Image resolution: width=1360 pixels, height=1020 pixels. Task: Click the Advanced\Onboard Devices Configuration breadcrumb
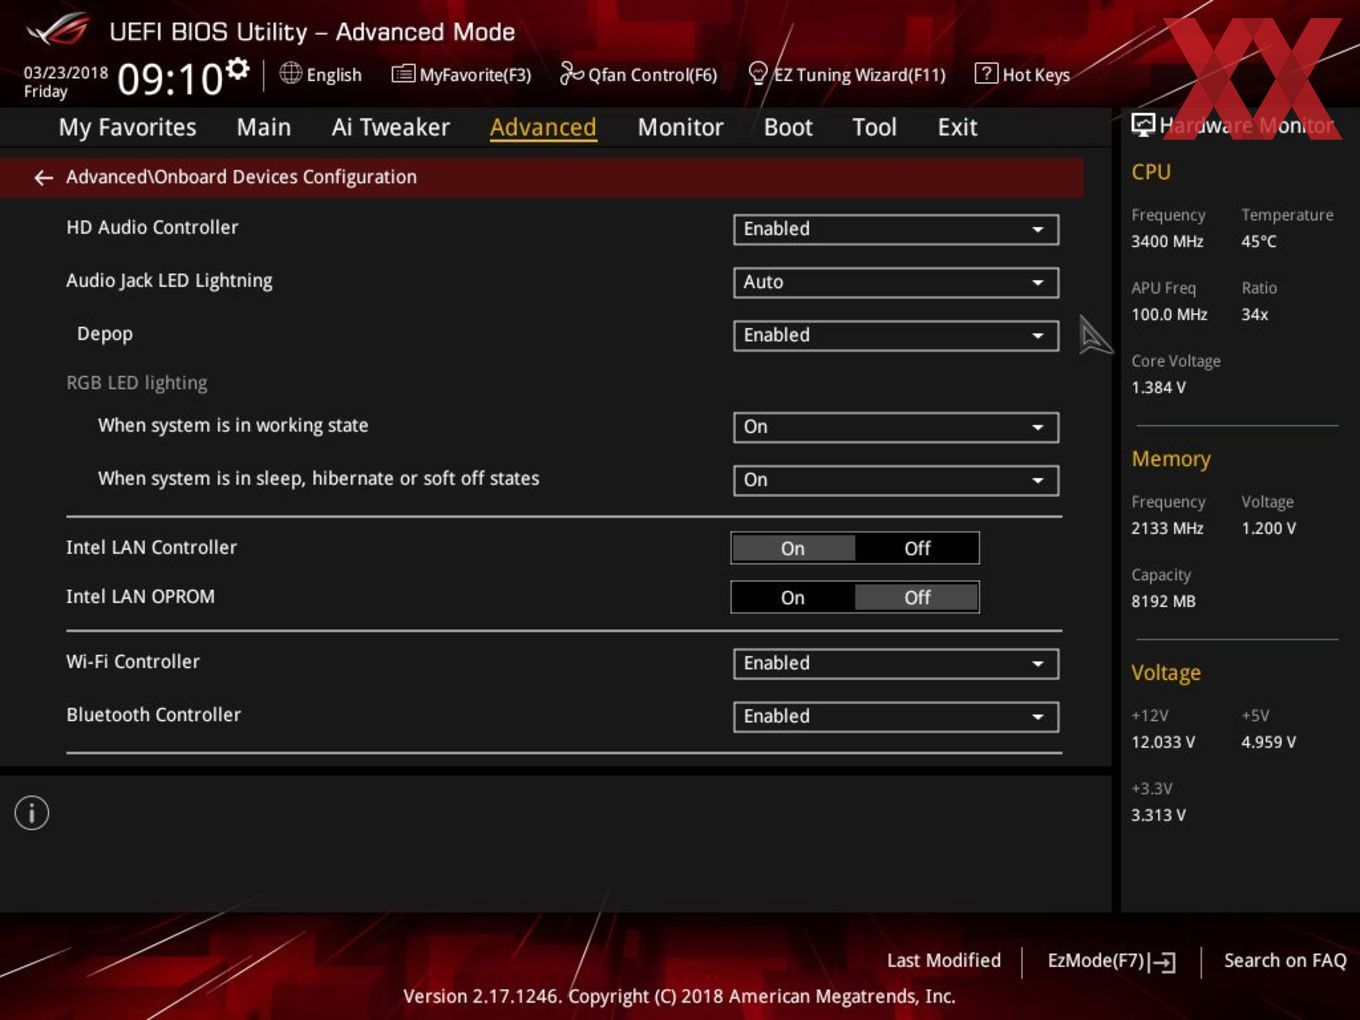click(241, 177)
